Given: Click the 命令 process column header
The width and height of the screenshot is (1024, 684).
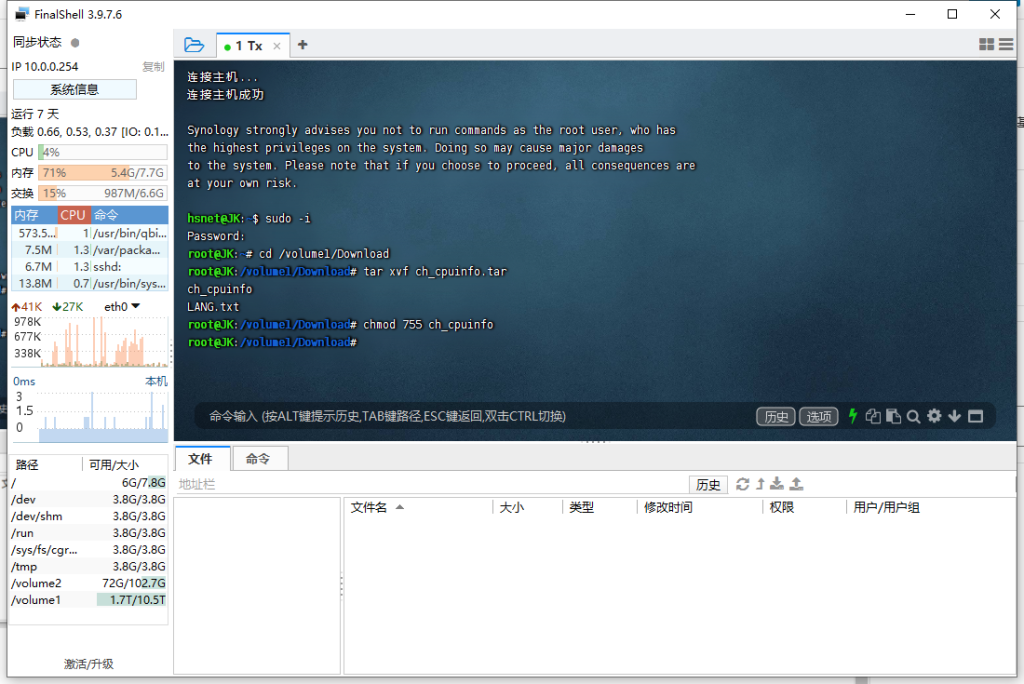Looking at the screenshot, I should 129,215.
